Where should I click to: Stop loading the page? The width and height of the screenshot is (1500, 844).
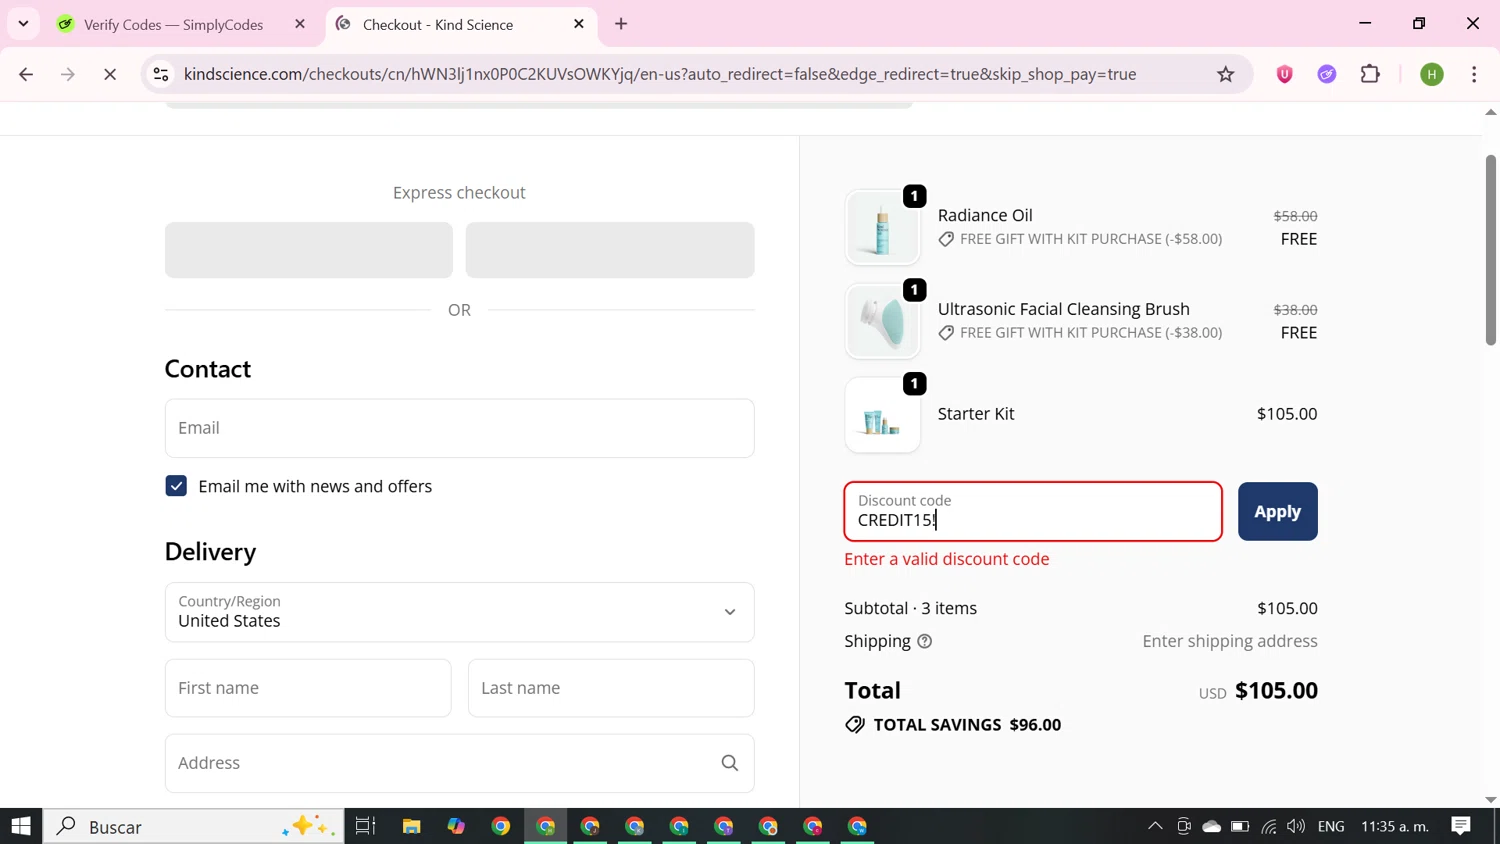[x=110, y=74]
